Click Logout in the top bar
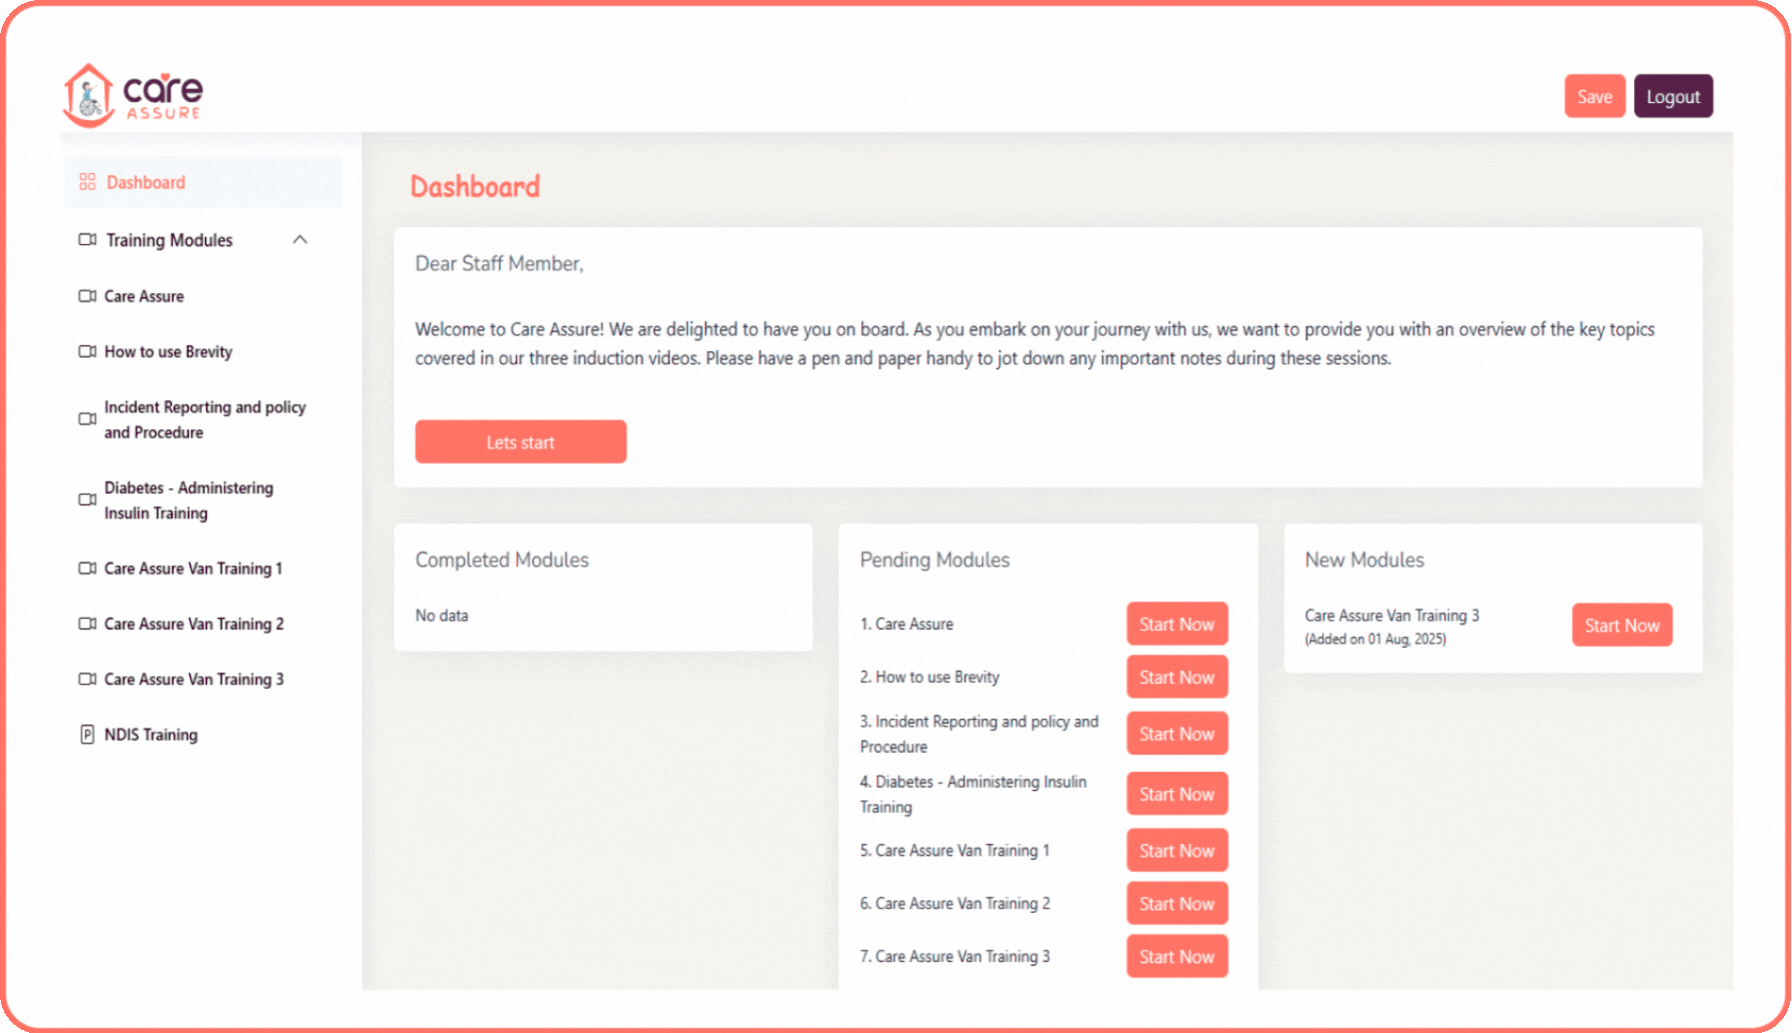This screenshot has width=1792, height=1033. (x=1673, y=96)
